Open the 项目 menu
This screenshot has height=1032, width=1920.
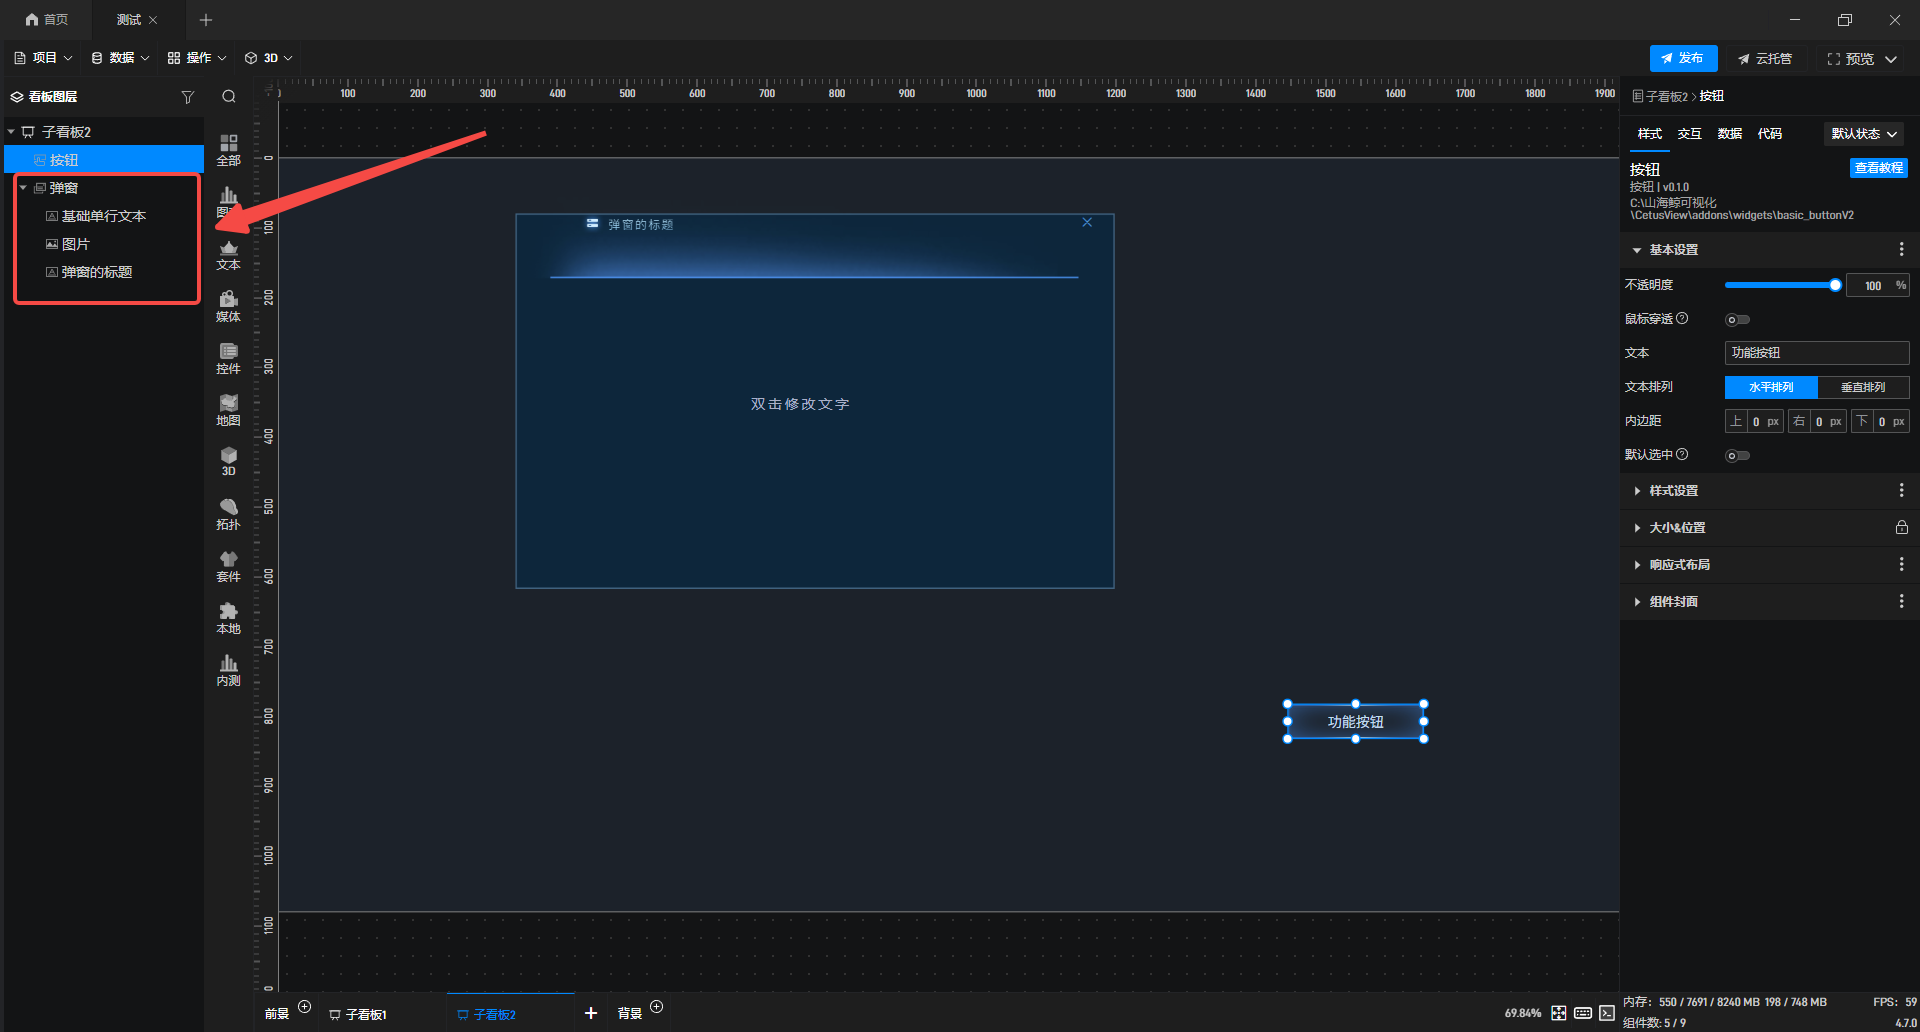[44, 58]
